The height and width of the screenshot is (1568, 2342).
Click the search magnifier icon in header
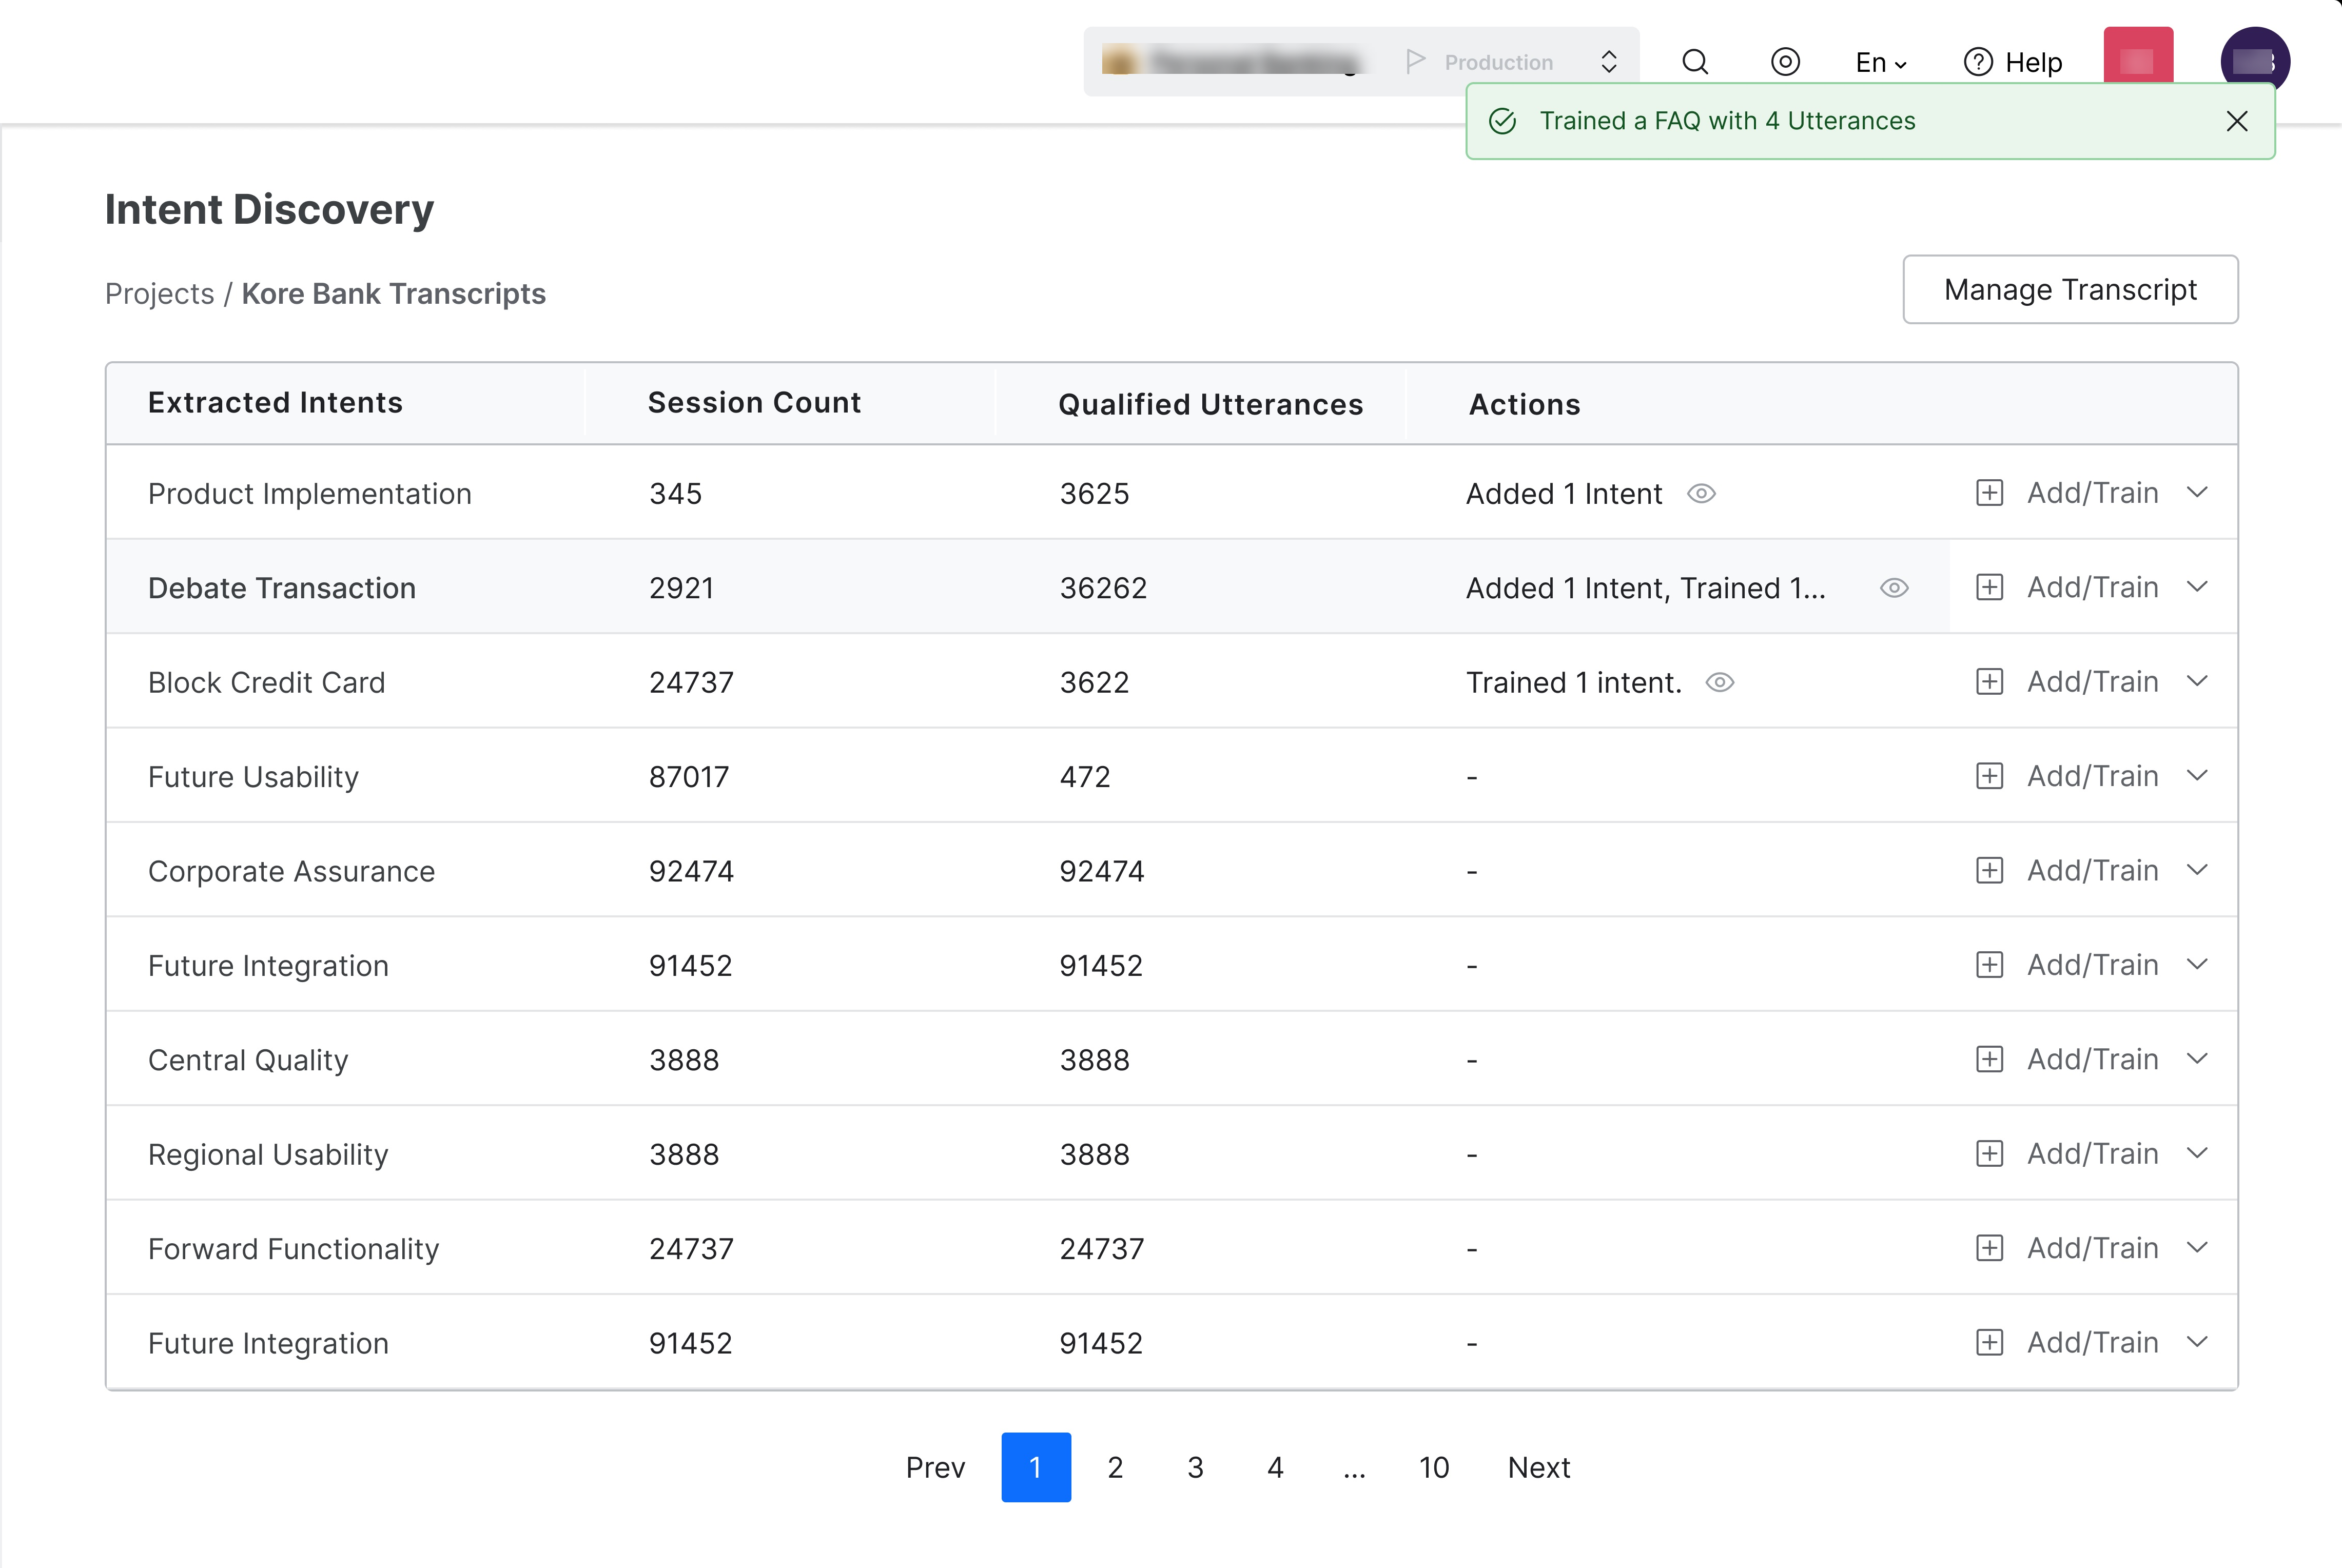point(1695,62)
